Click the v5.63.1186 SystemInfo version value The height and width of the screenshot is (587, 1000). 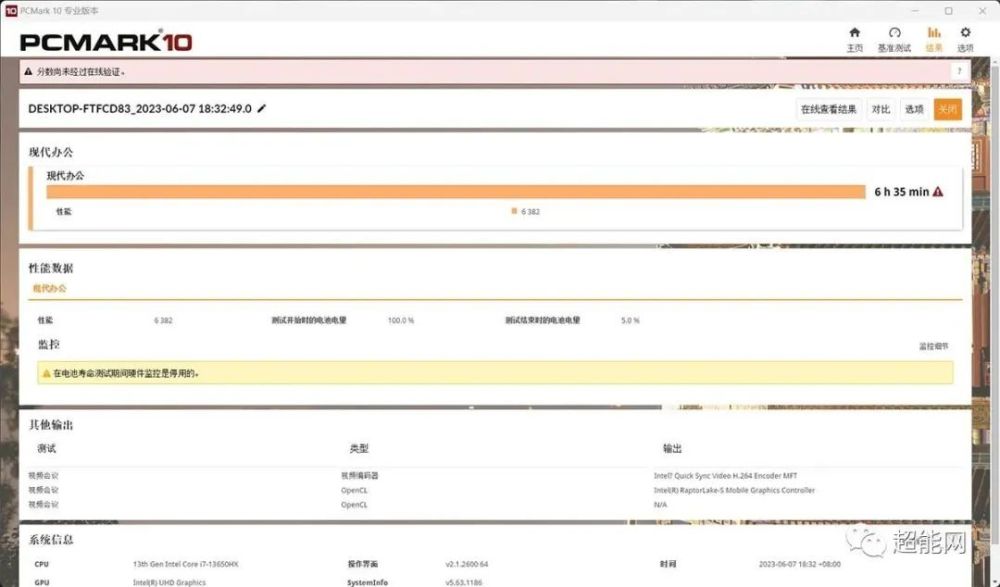point(464,583)
